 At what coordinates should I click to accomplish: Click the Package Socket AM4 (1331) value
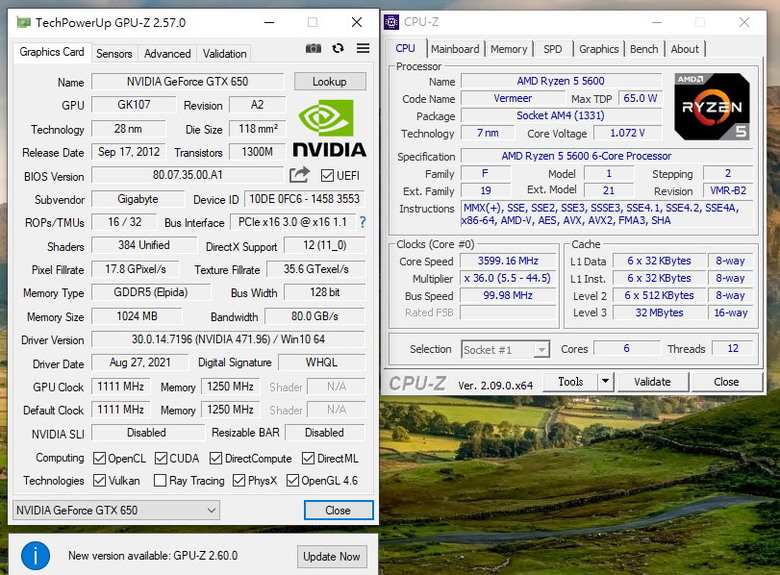[x=561, y=115]
